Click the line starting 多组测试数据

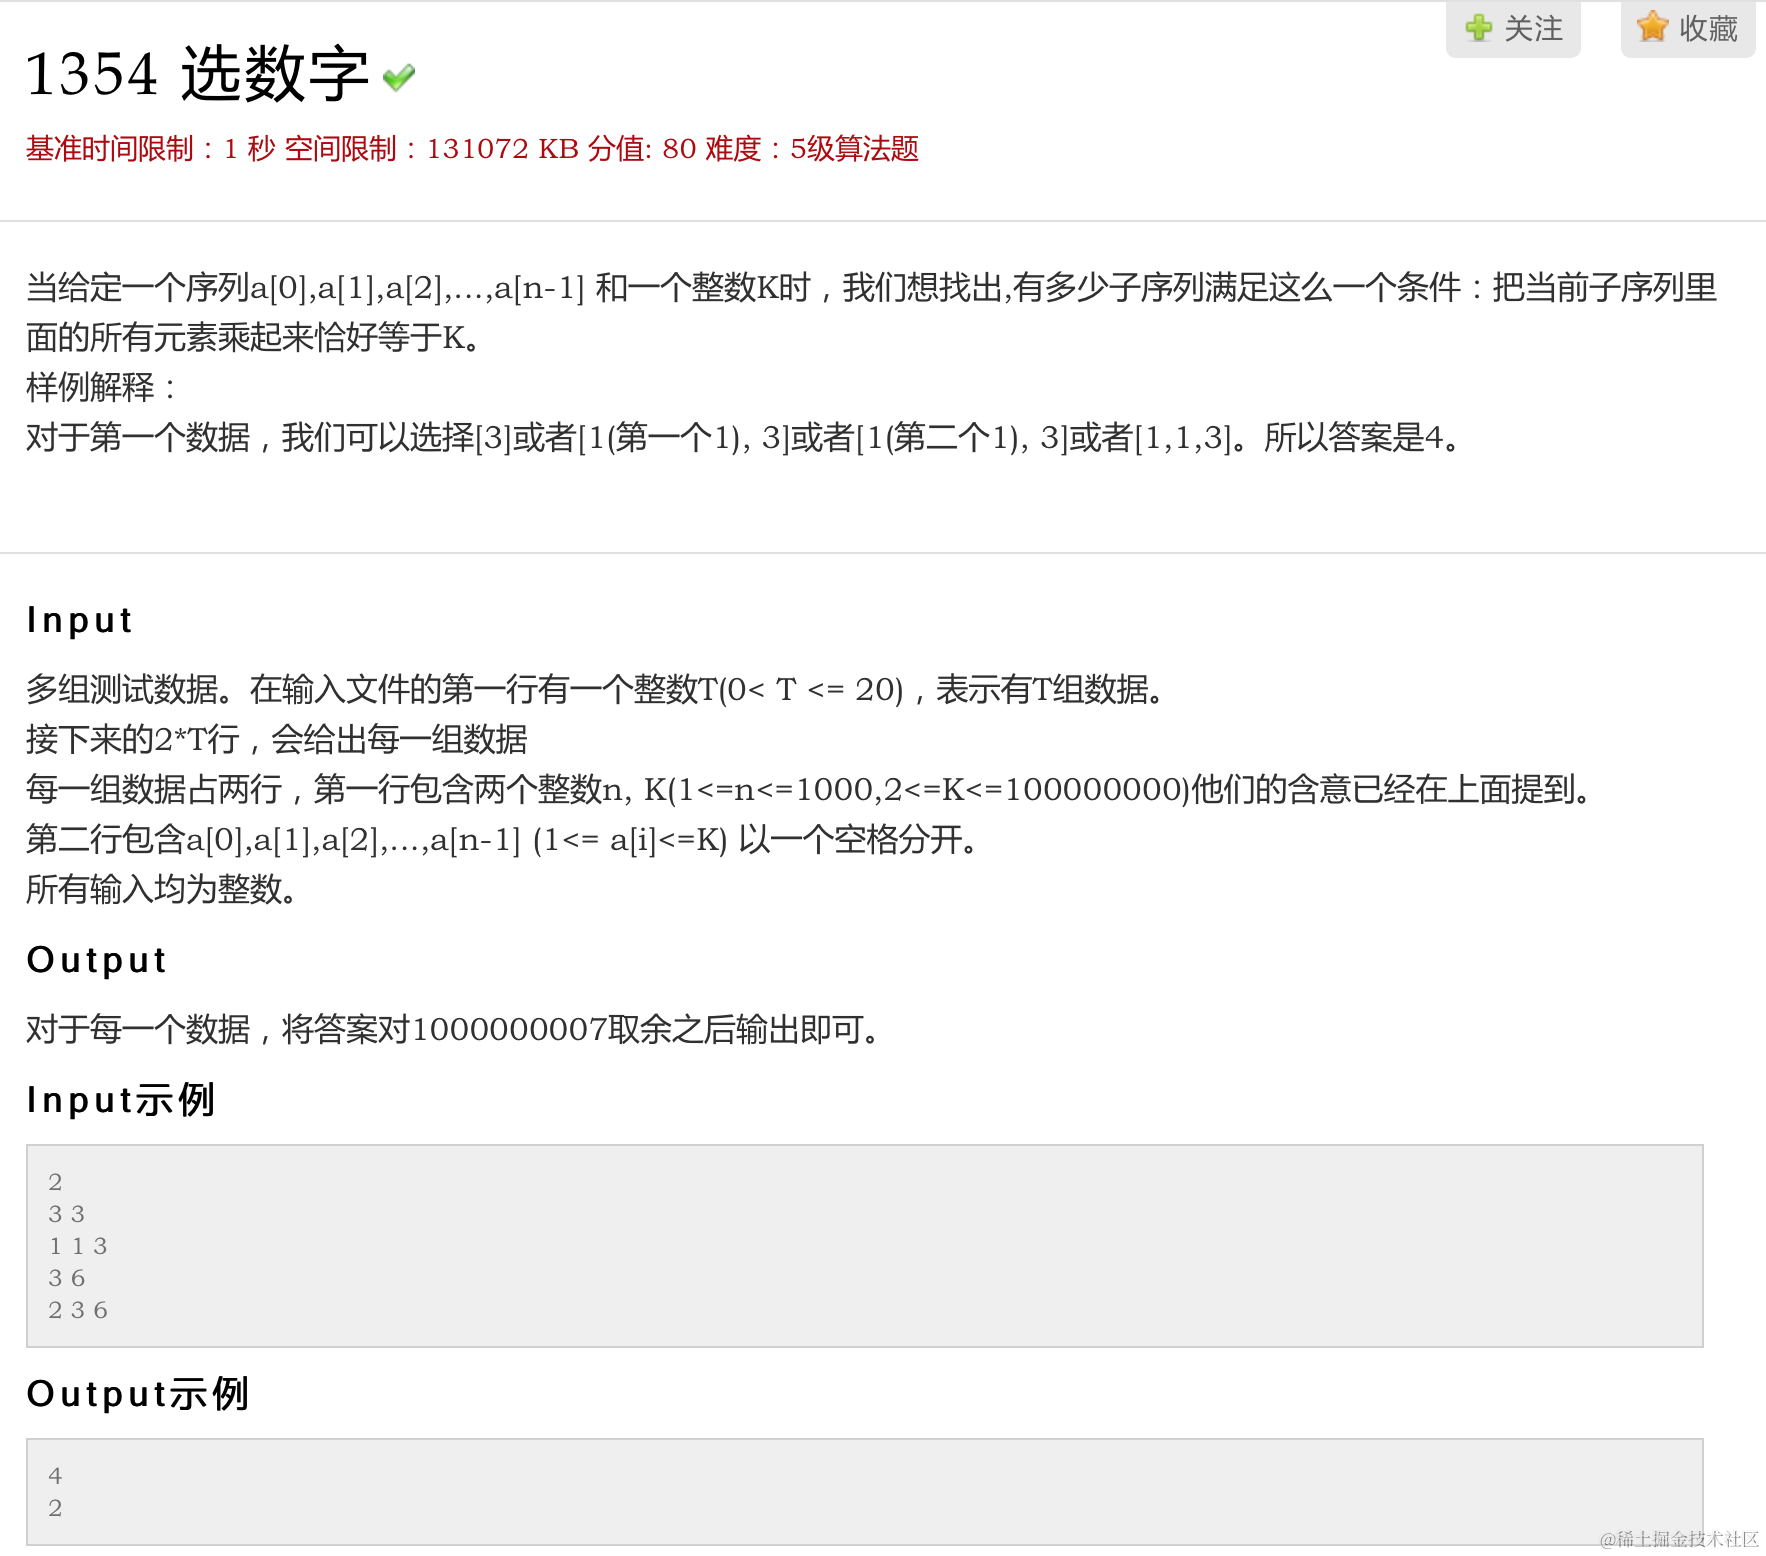[x=597, y=689]
